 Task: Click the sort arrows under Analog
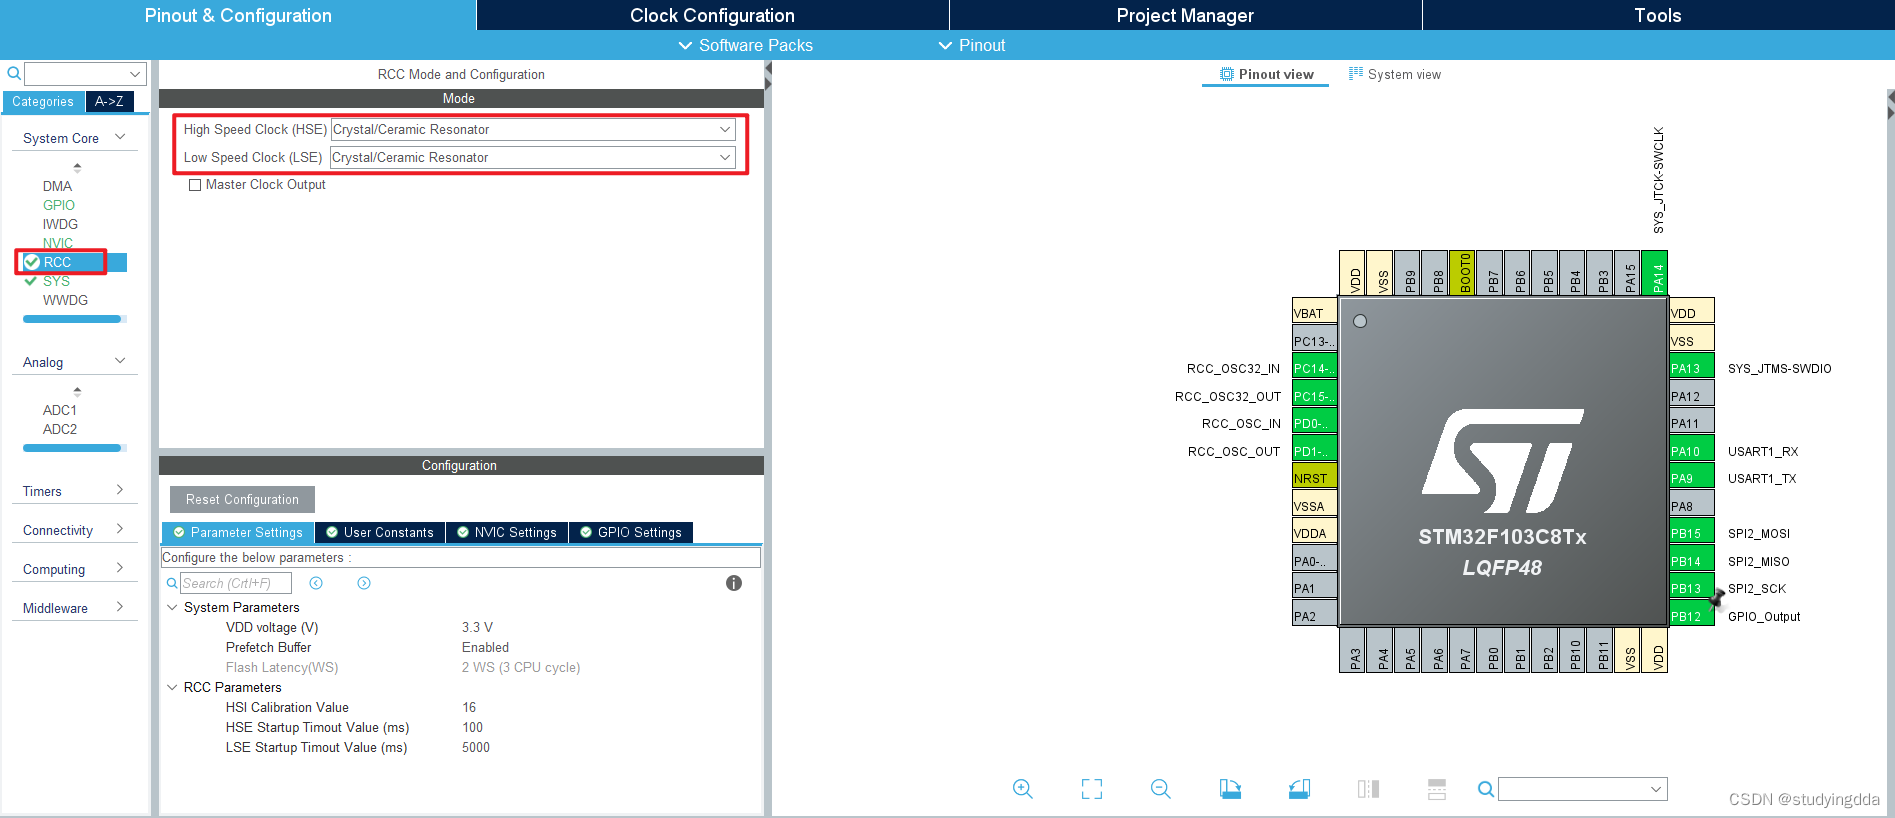pos(77,391)
